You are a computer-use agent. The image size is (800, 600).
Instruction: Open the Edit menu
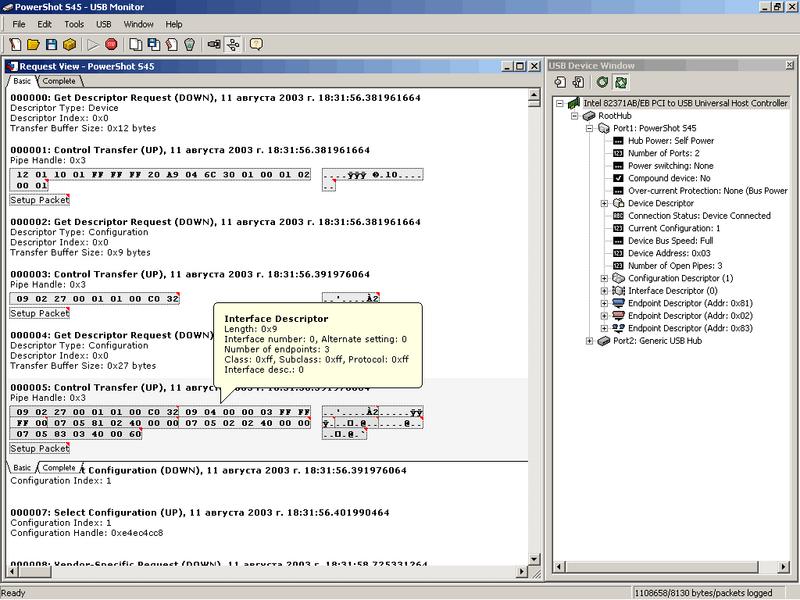pyautogui.click(x=44, y=24)
